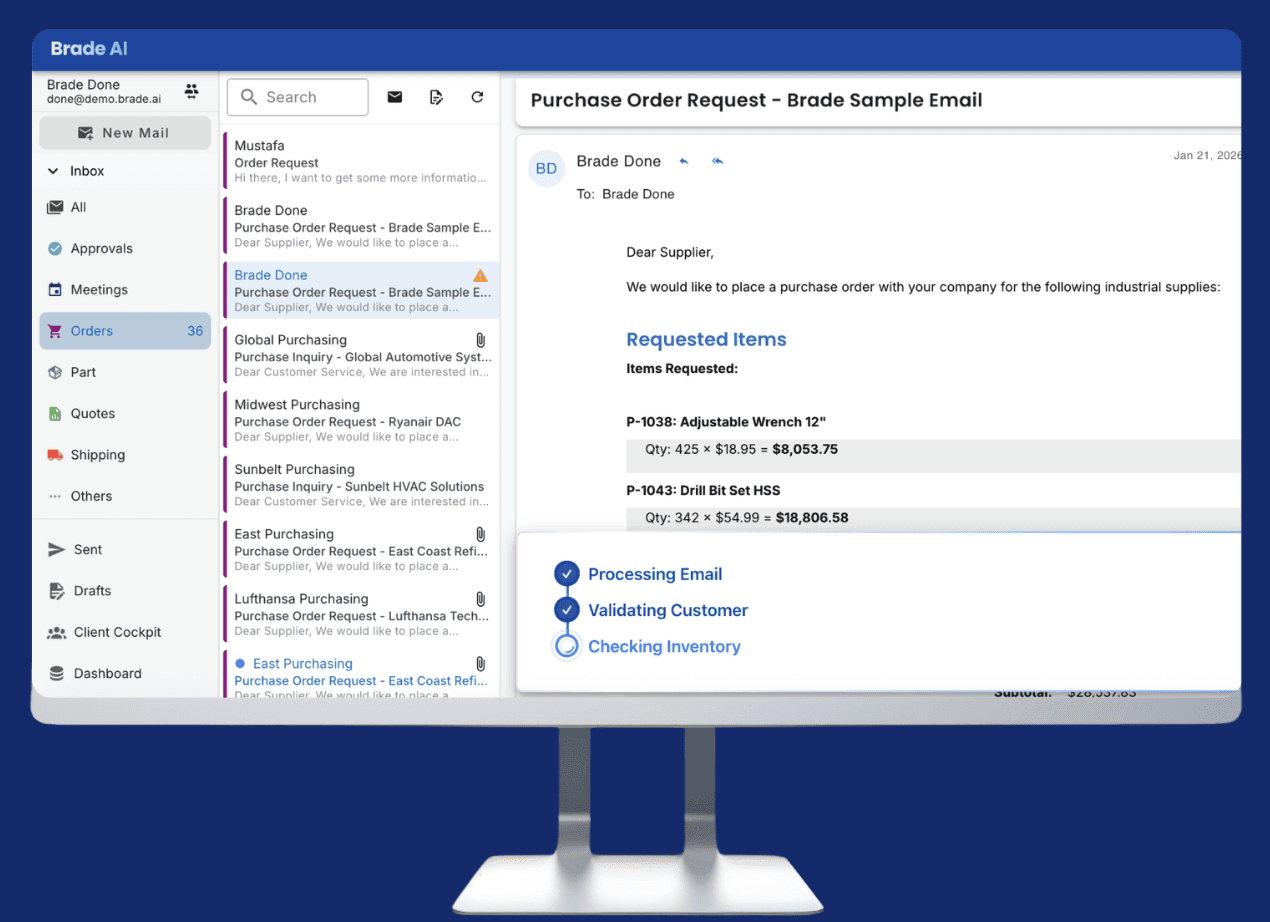The image size is (1270, 922).
Task: Open Midwest Purchasing Ryanair DAC email
Action: [x=361, y=420]
